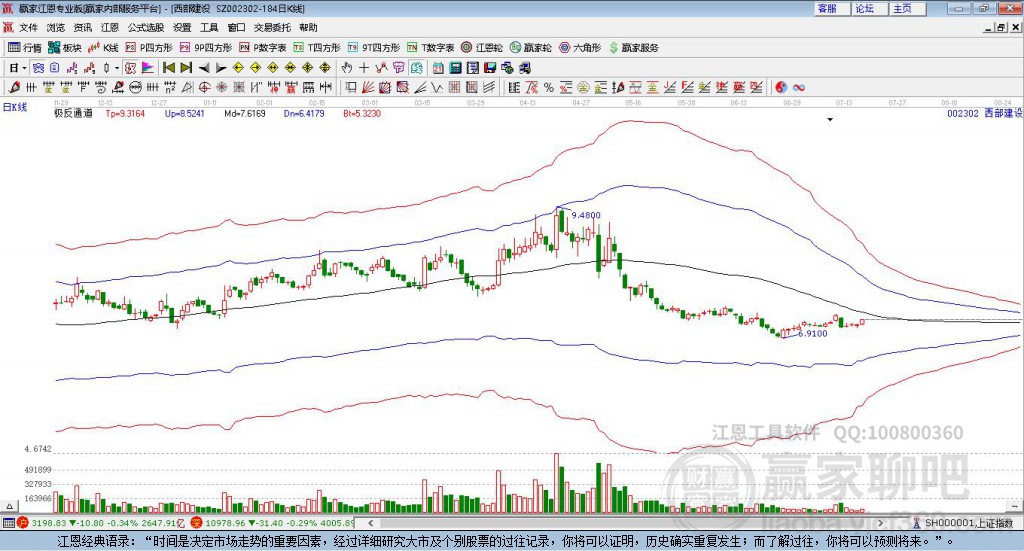Open the 帮助 menu
This screenshot has width=1024, height=551.
308,27
